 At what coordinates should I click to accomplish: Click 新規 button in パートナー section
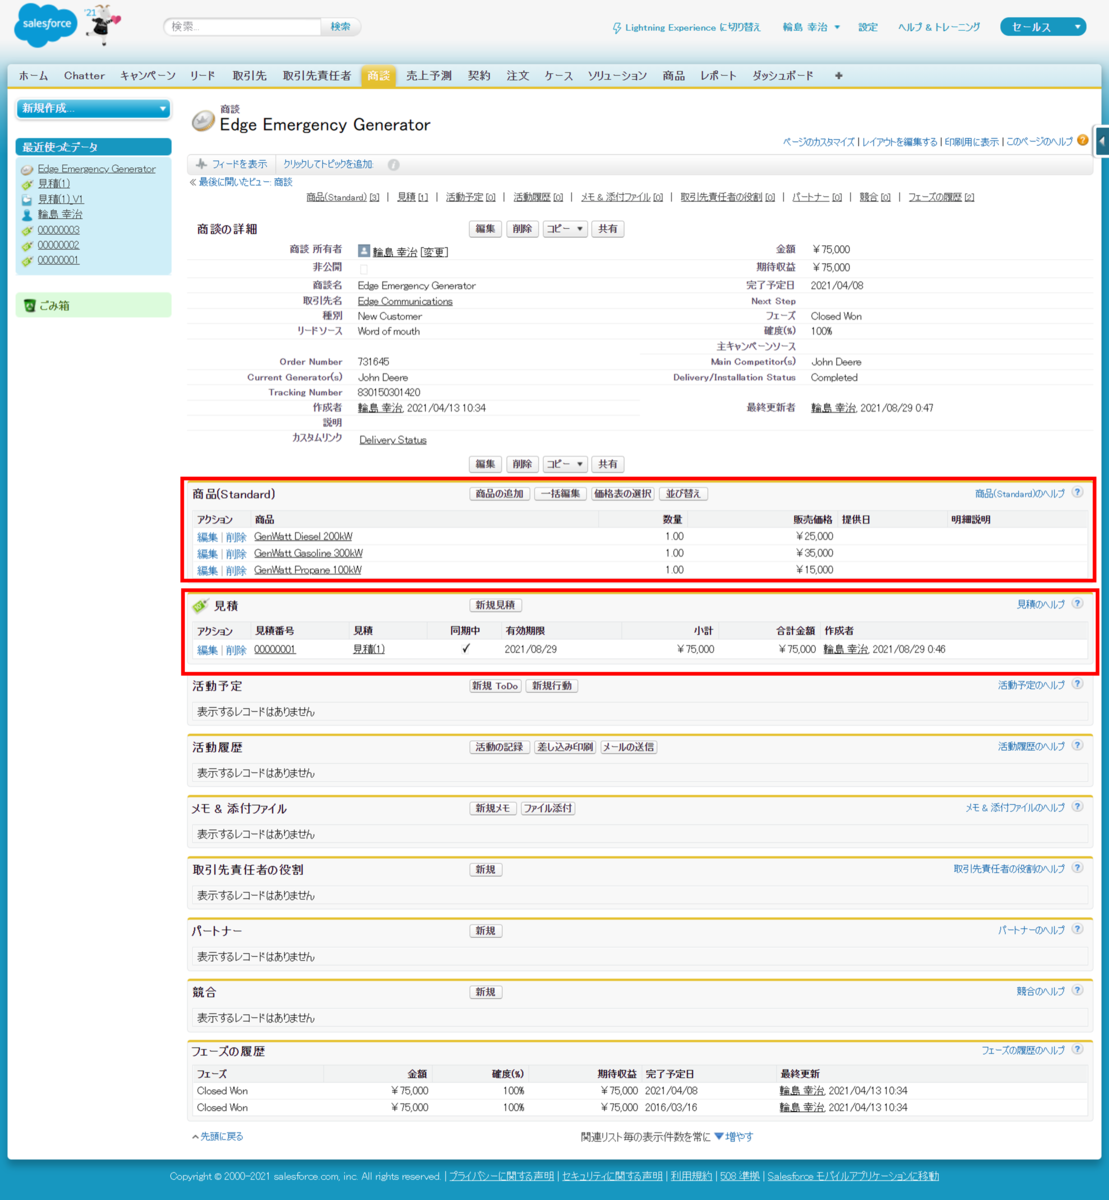[486, 932]
